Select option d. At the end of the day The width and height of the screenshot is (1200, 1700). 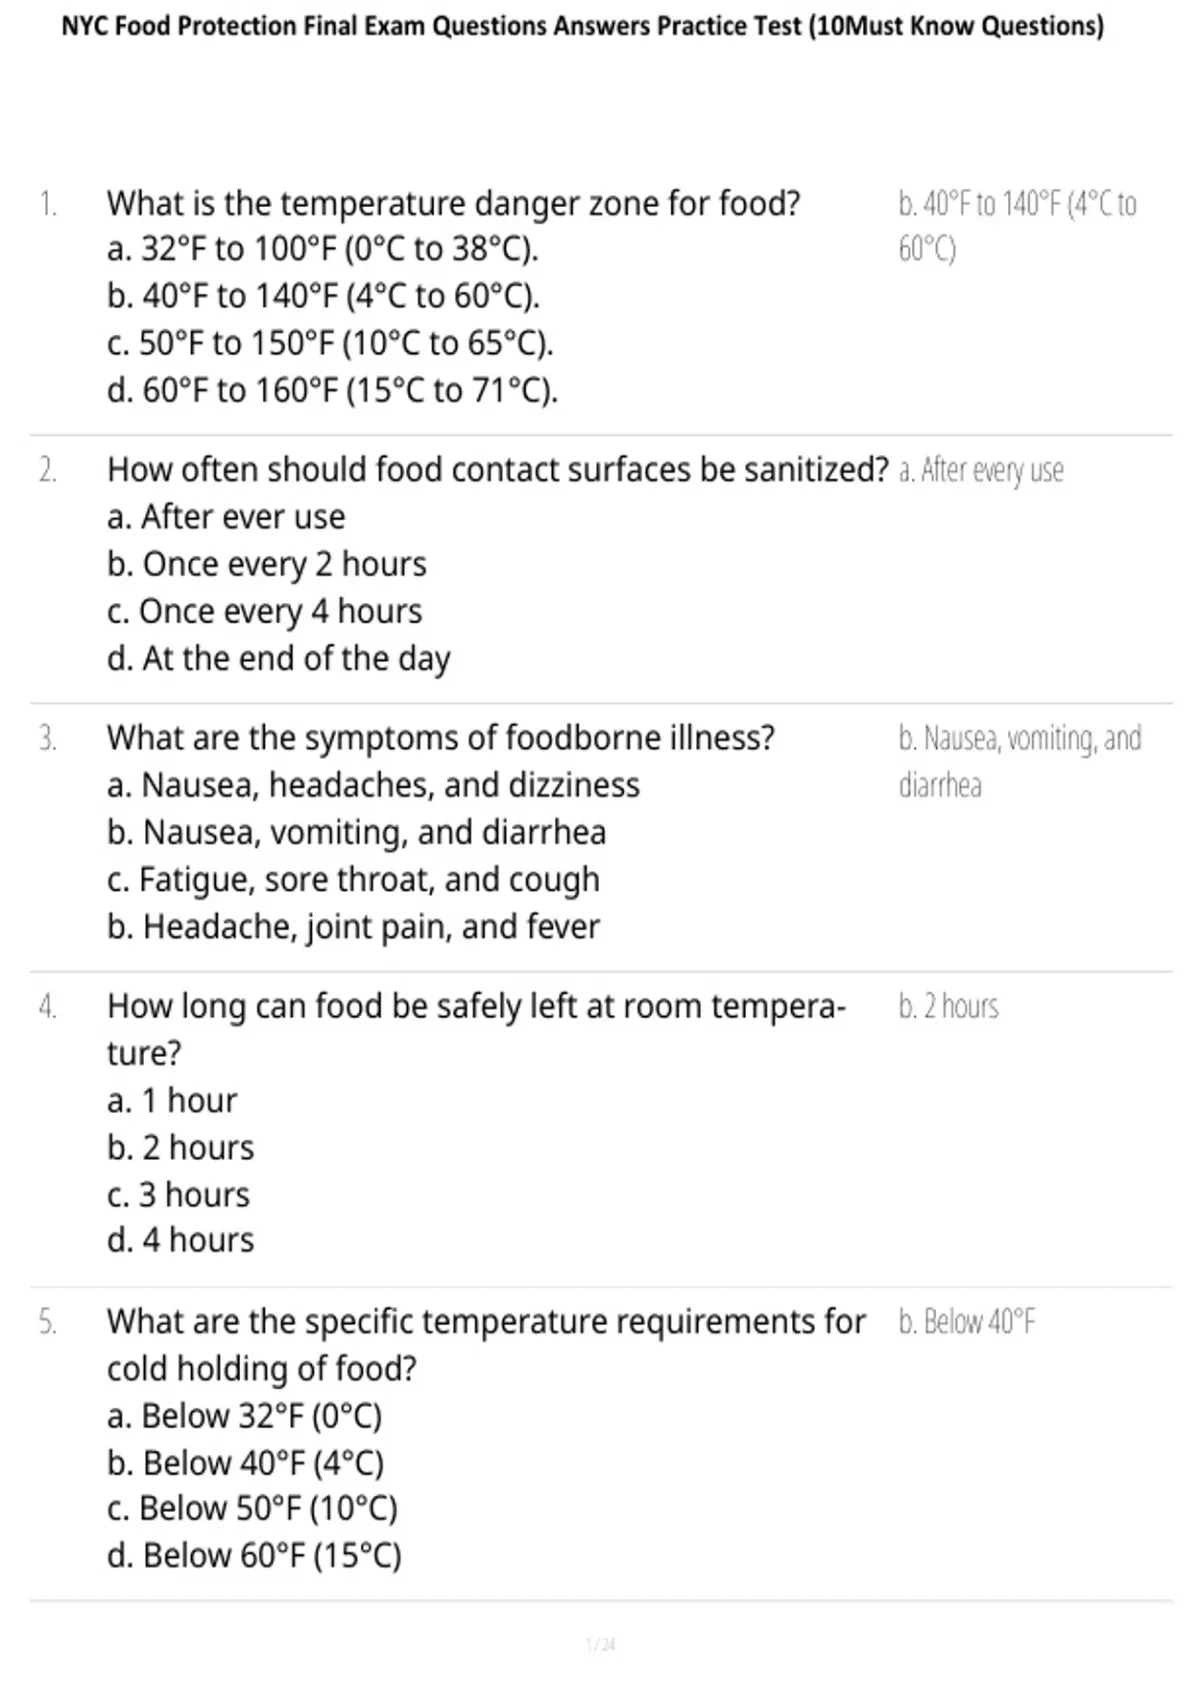click(x=278, y=658)
